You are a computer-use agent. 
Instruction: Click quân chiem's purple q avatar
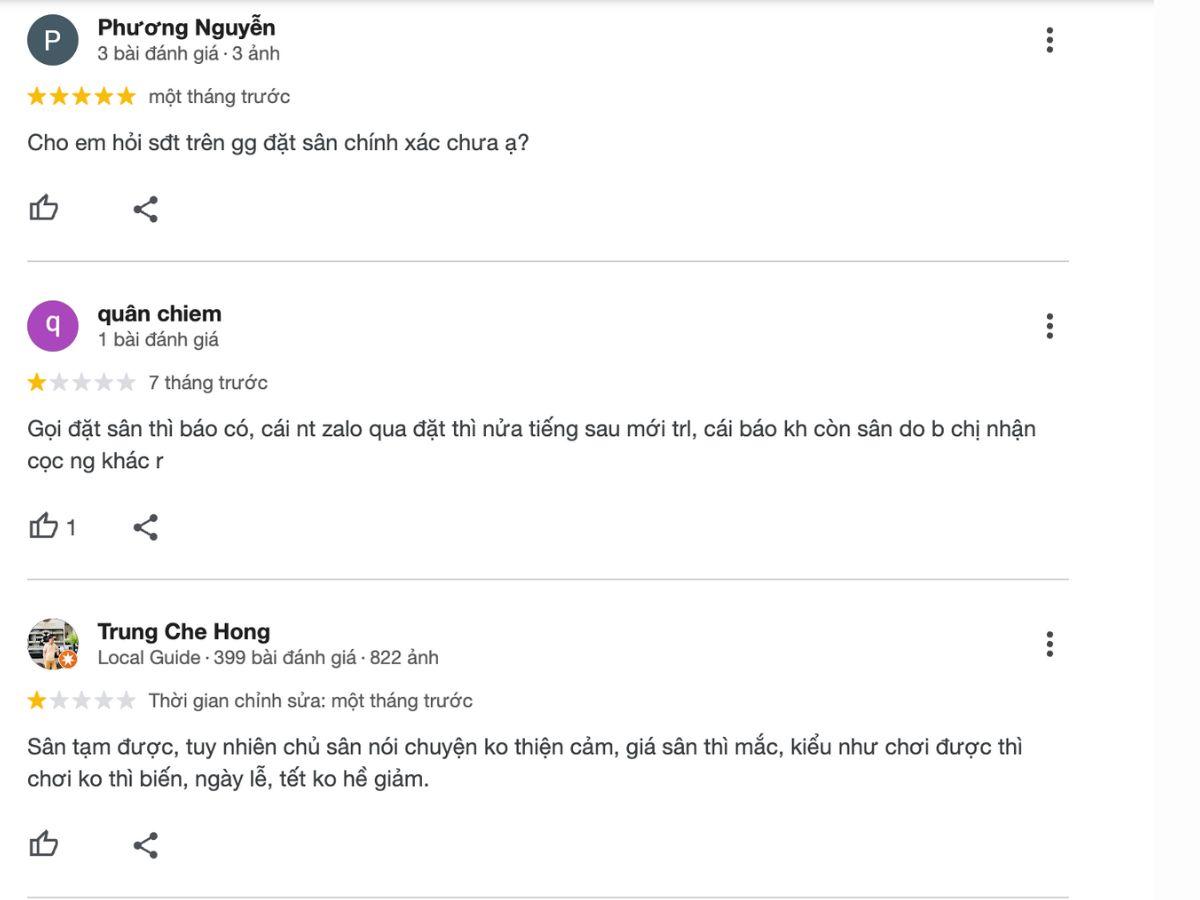(53, 326)
